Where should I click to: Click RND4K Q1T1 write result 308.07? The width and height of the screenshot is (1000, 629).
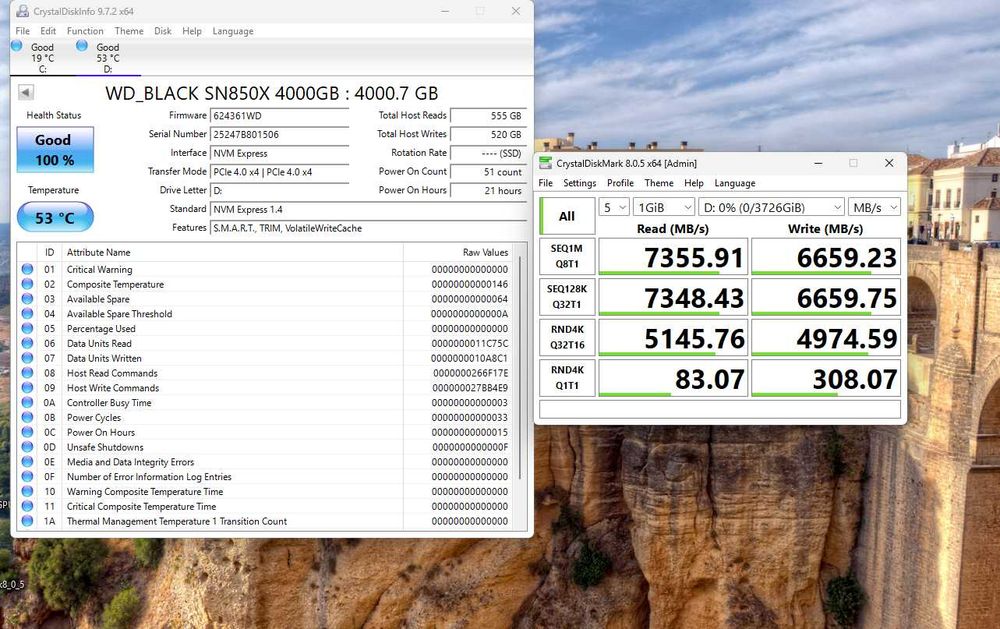(826, 378)
